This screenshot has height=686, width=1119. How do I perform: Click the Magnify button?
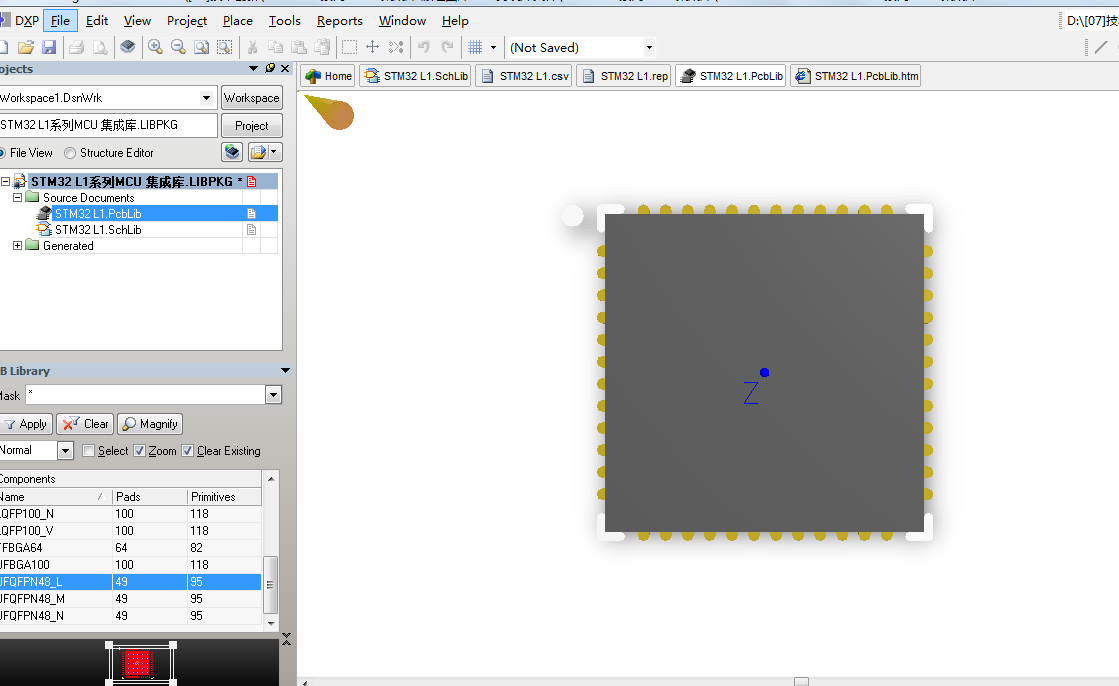click(150, 424)
